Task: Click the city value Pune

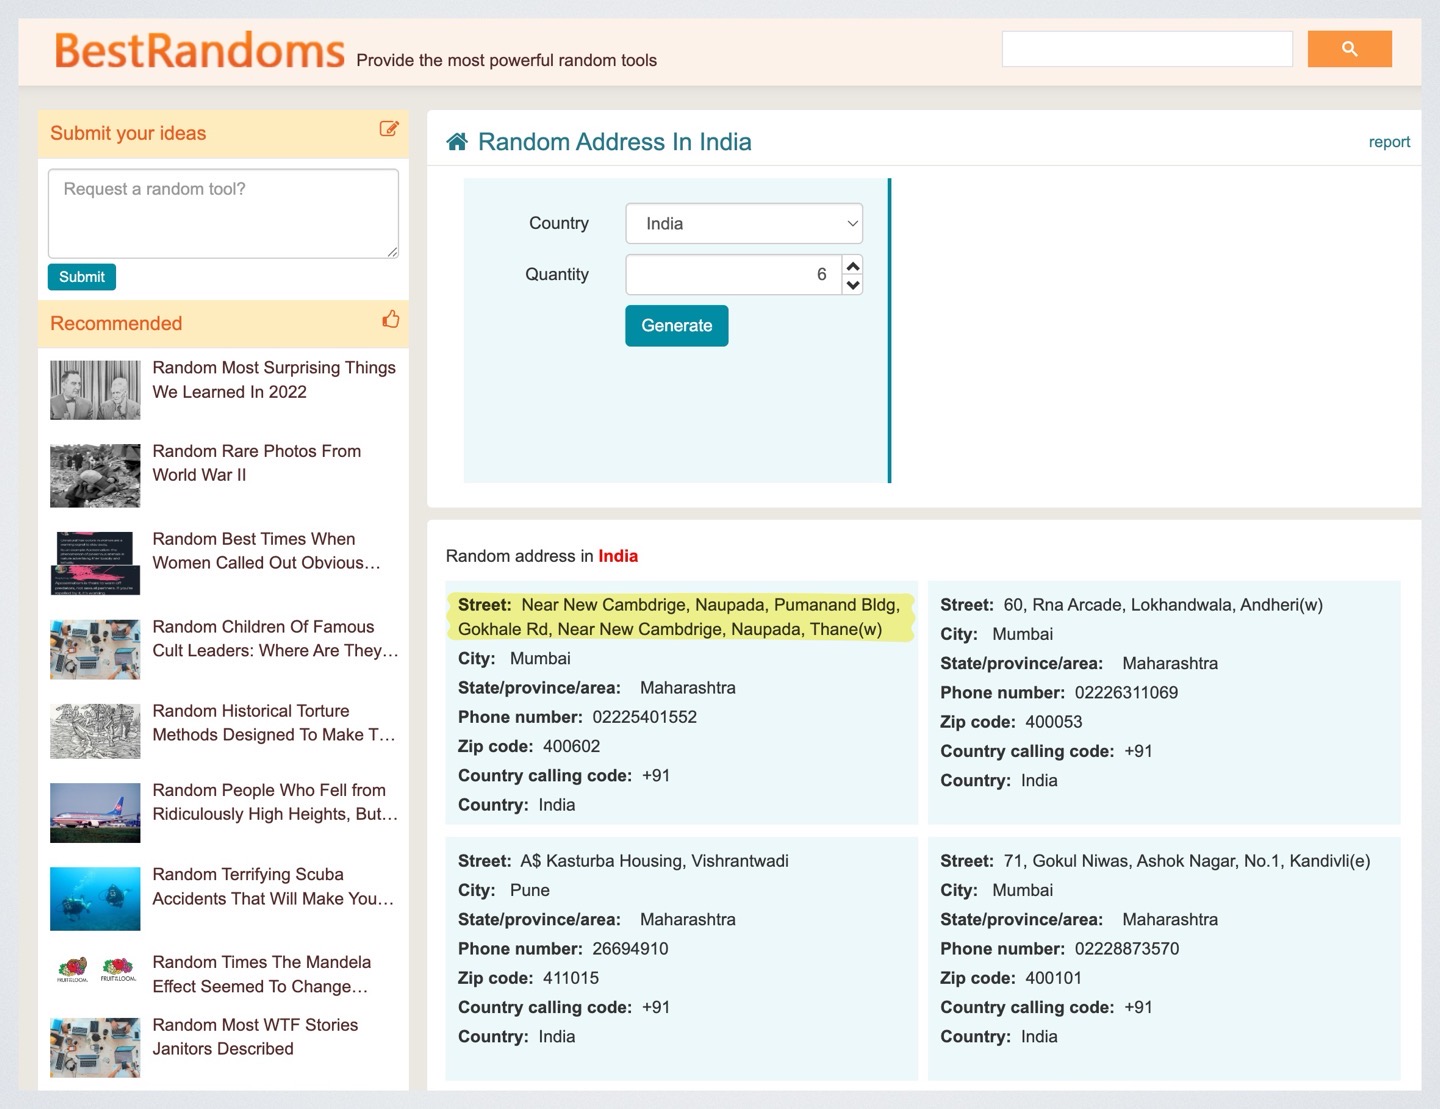Action: 530,890
